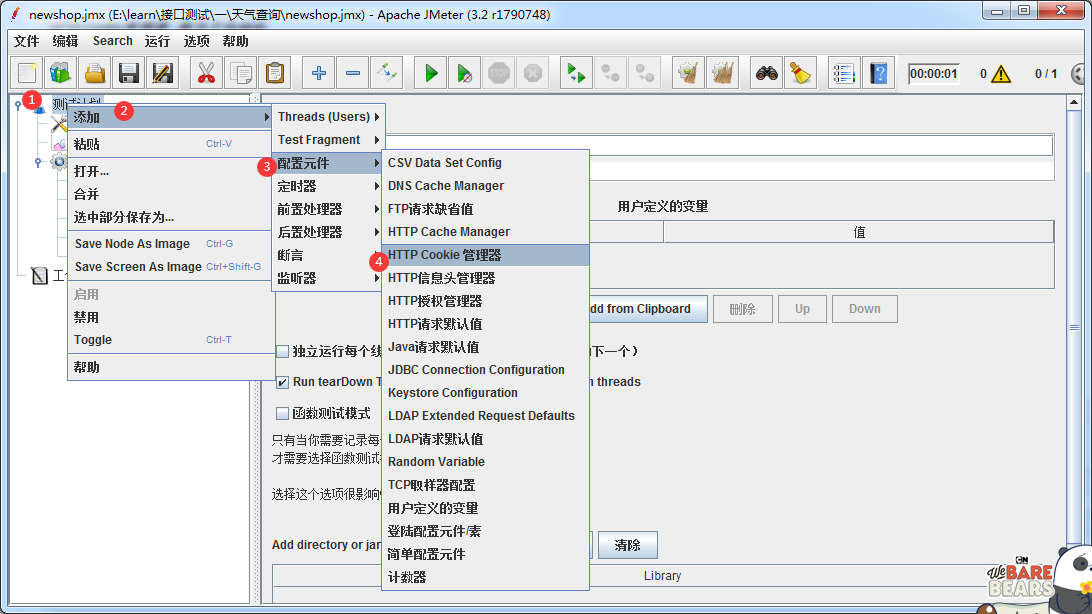Expand the 监听器 submenu
This screenshot has width=1092, height=614.
tap(327, 278)
